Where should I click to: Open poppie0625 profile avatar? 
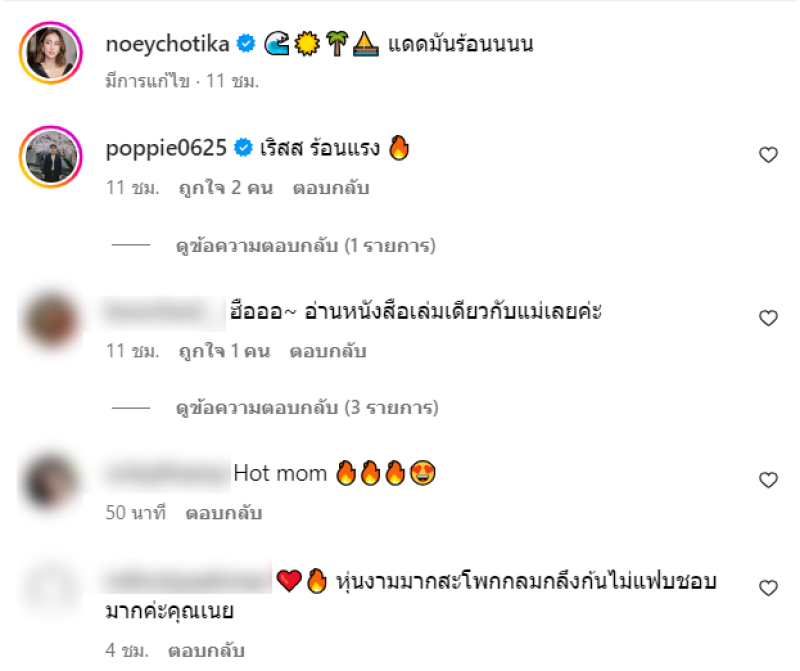coord(51,157)
